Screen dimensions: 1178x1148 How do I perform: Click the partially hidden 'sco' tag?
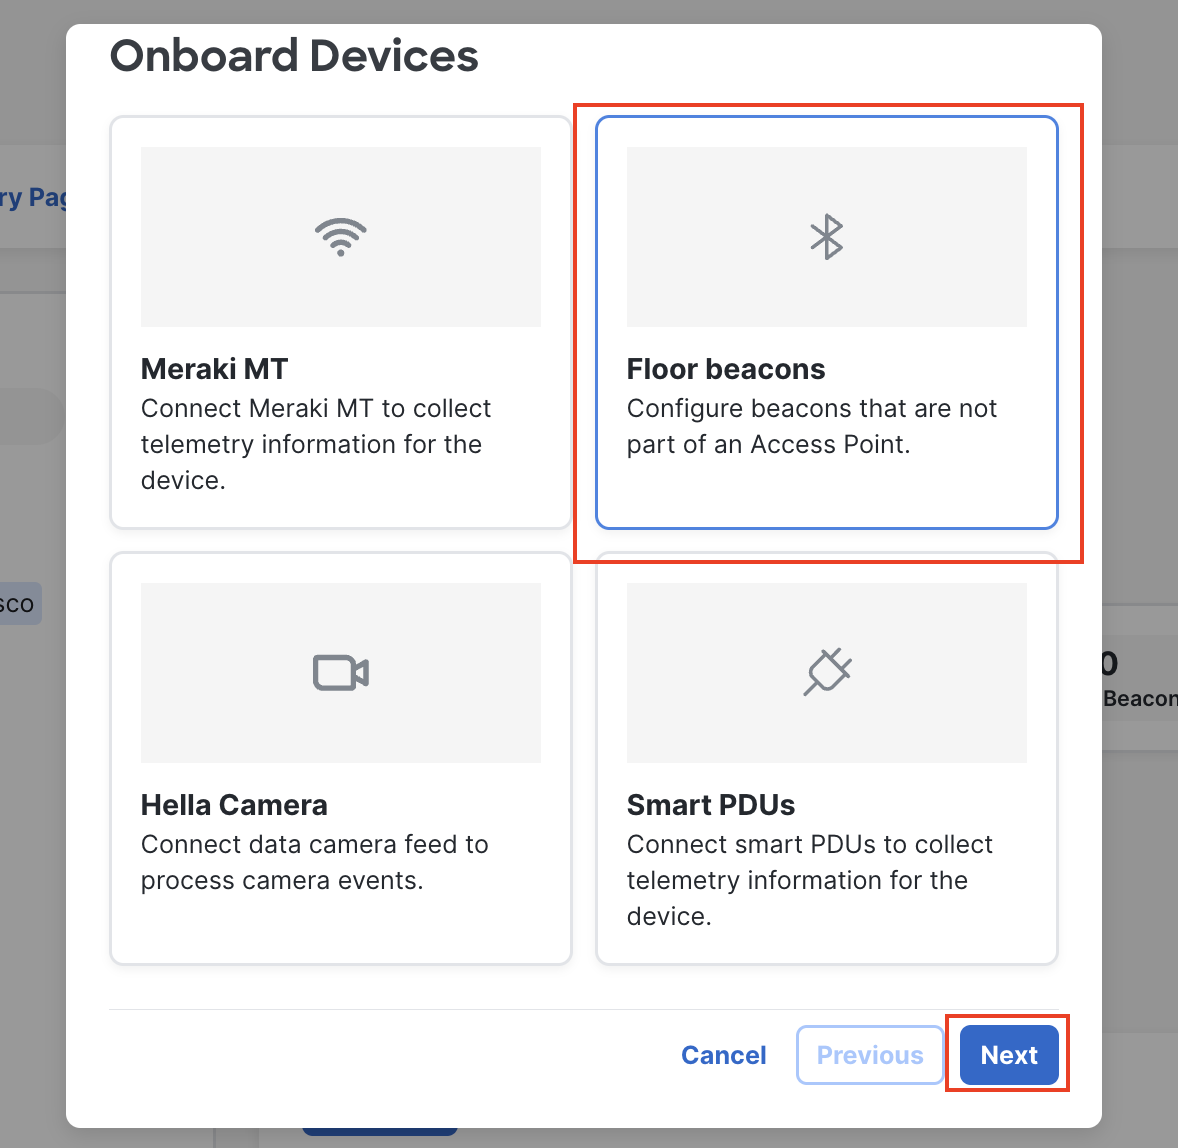point(18,604)
